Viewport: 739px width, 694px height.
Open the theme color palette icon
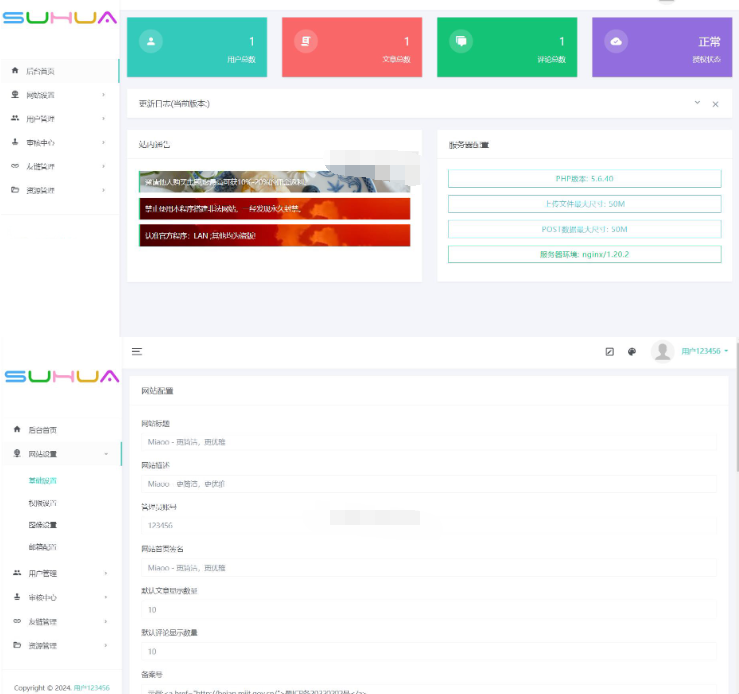632,352
